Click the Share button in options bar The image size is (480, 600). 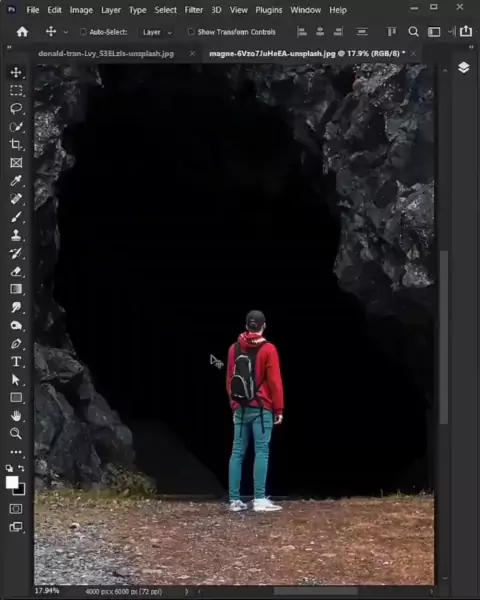tap(465, 31)
